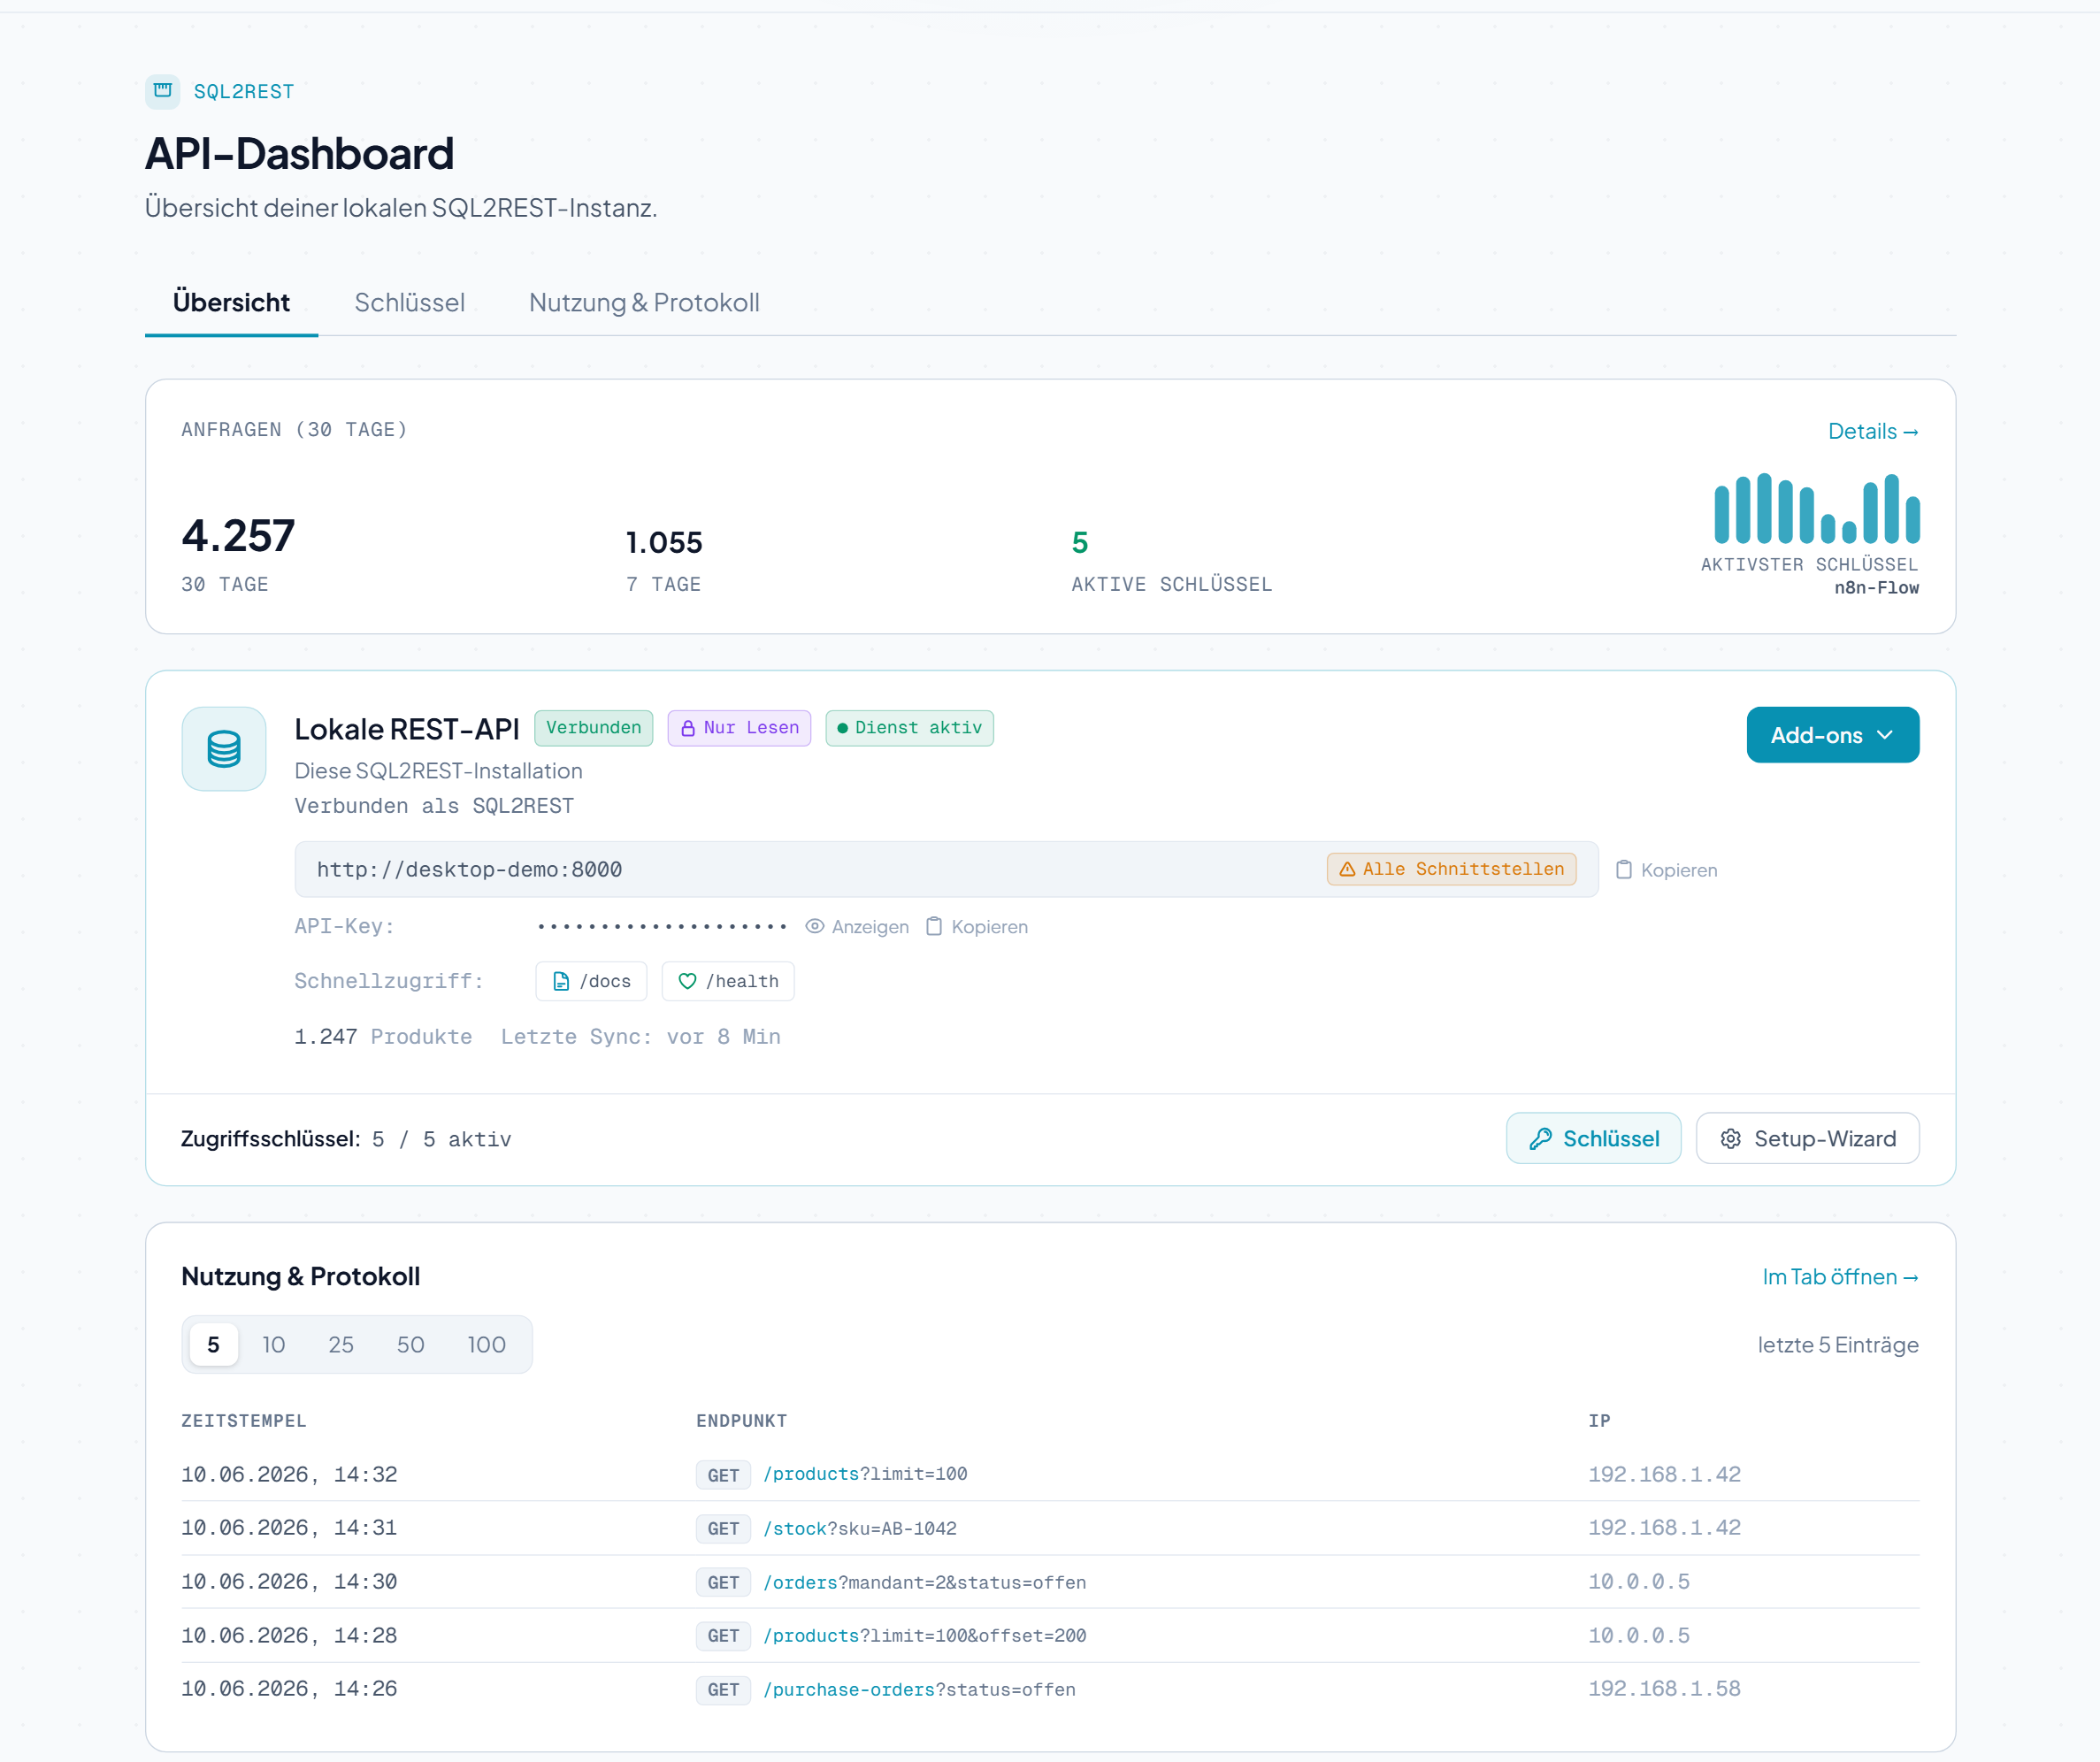The height and width of the screenshot is (1762, 2100).
Task: Click timestamp 10.06.2026, 14:30
Action: pos(289,1582)
